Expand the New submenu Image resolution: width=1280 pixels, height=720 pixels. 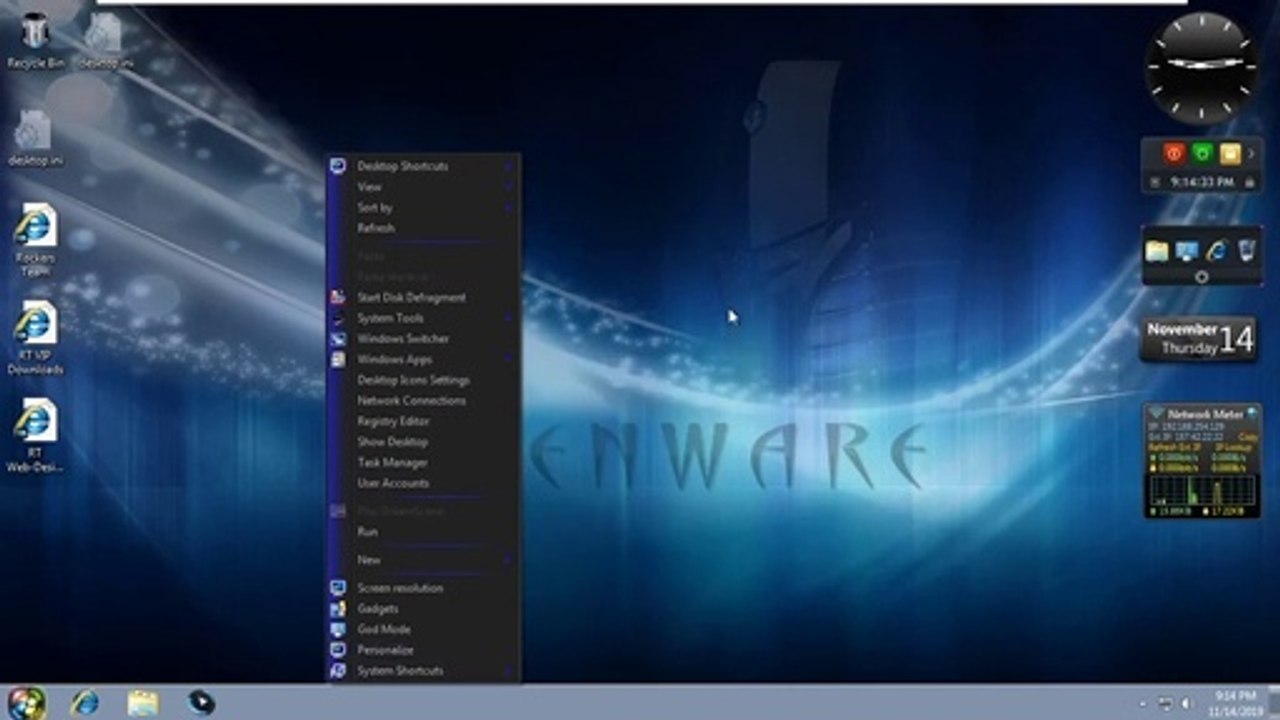point(423,560)
